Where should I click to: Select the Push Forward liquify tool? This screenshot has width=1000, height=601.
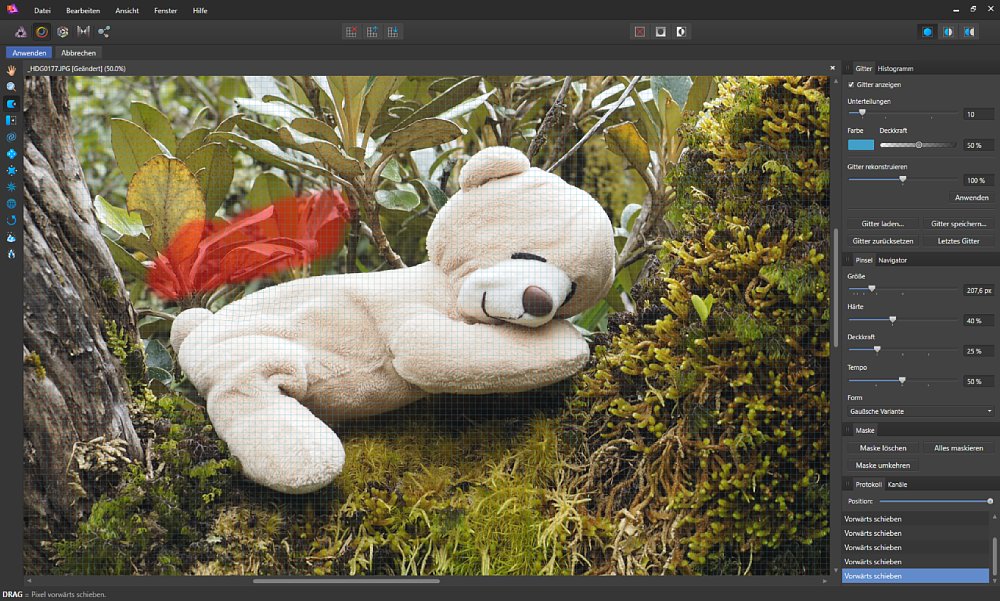pyautogui.click(x=11, y=103)
